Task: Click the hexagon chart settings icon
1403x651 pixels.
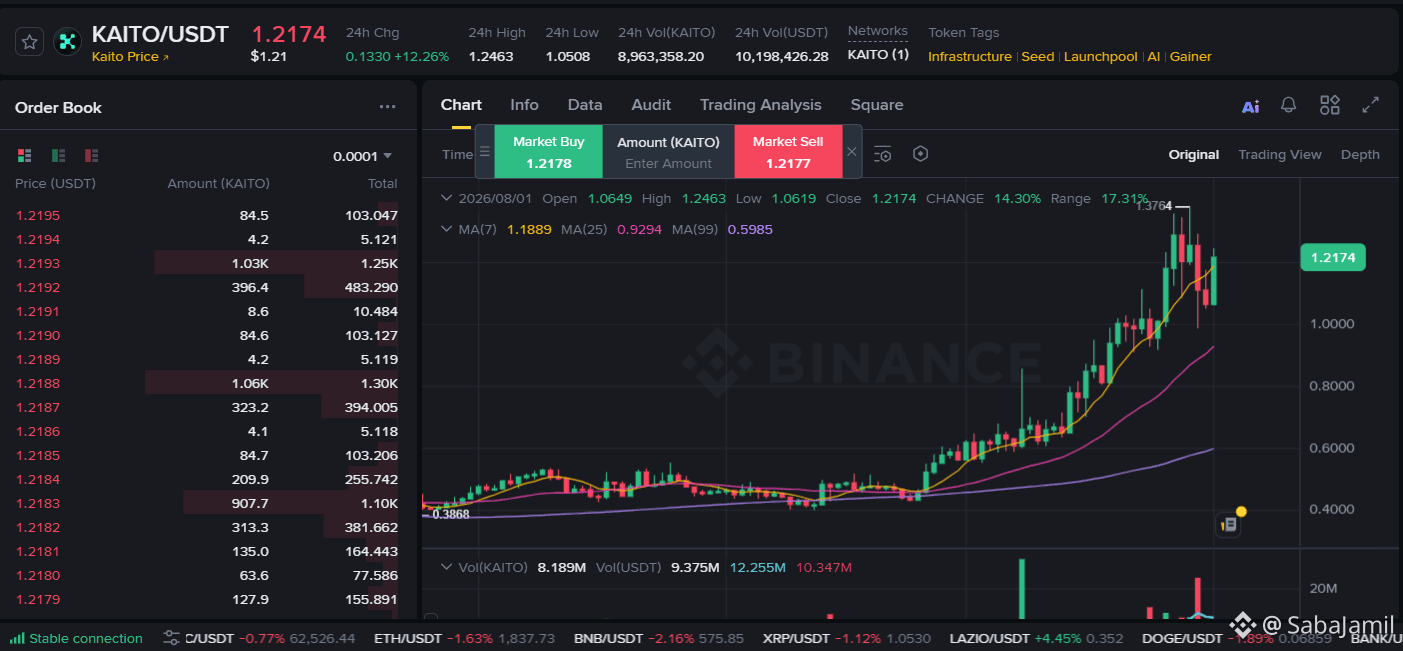Action: pyautogui.click(x=921, y=154)
